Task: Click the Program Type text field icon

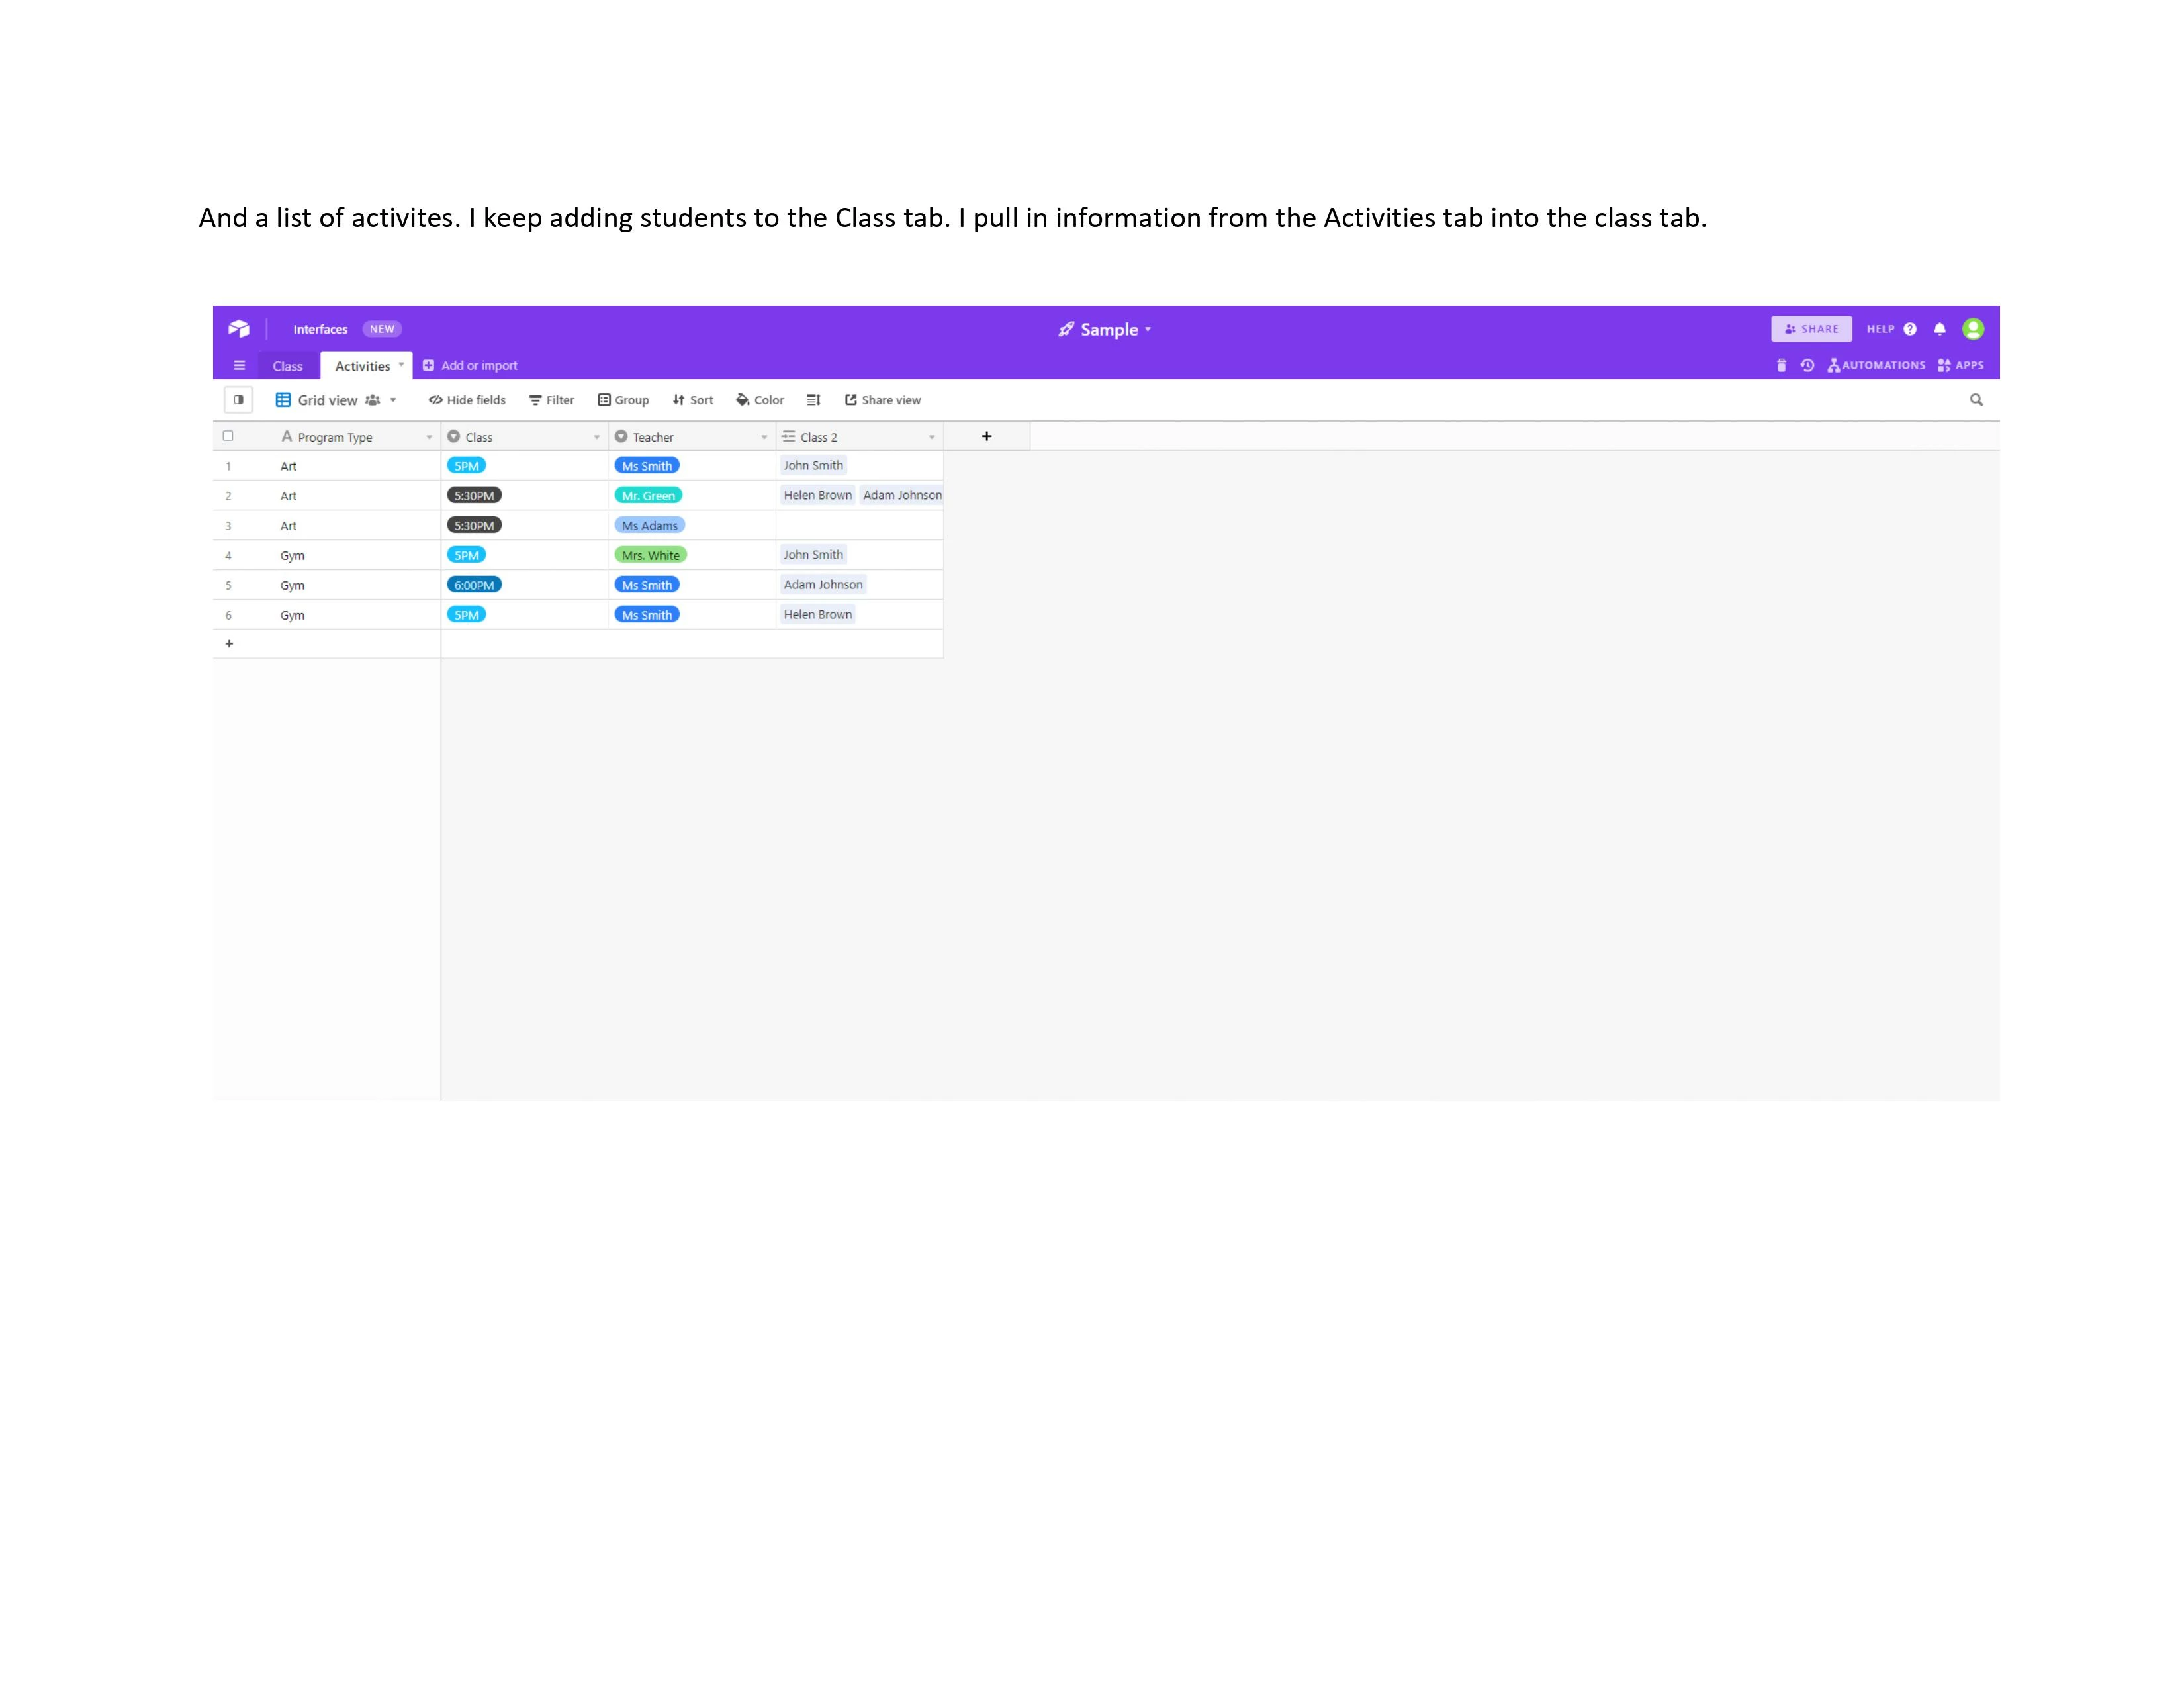Action: coord(286,436)
